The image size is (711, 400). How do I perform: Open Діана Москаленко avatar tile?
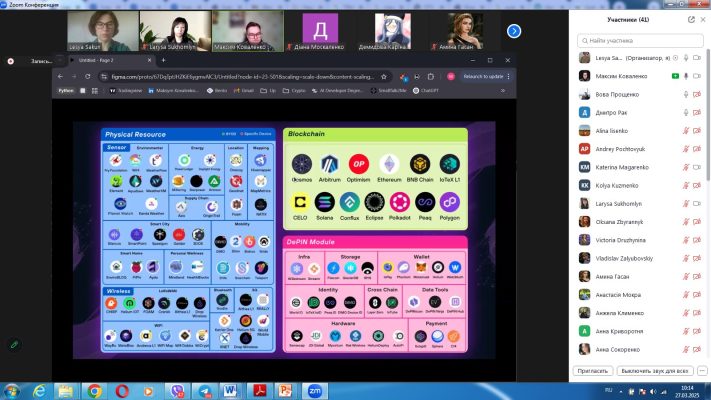coord(320,31)
